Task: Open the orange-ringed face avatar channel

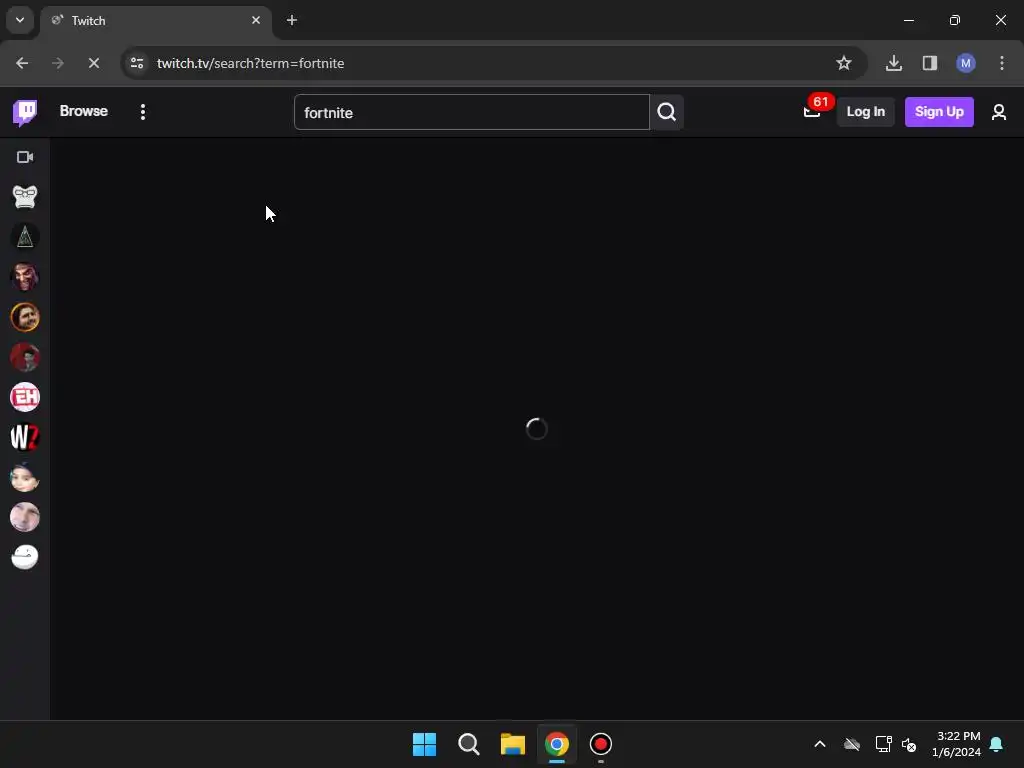Action: (x=25, y=317)
